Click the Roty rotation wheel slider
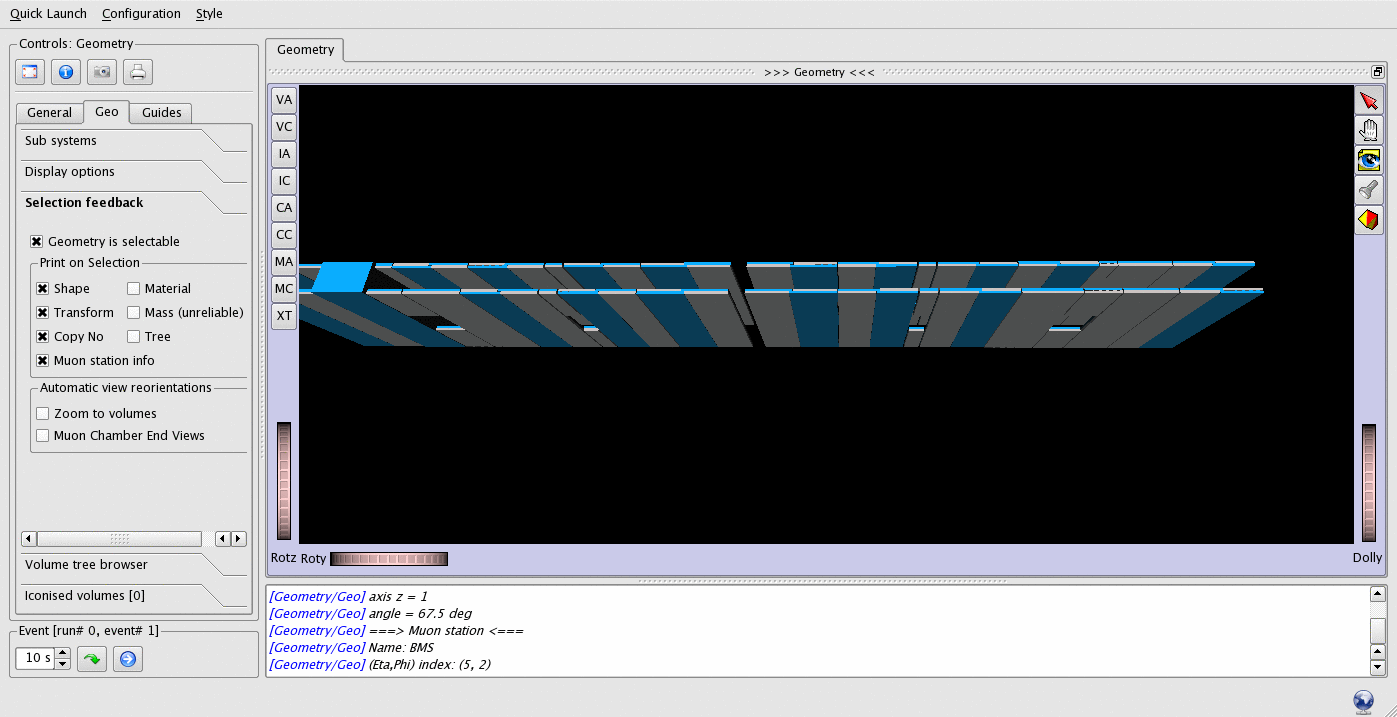The image size is (1397, 717). coord(389,559)
